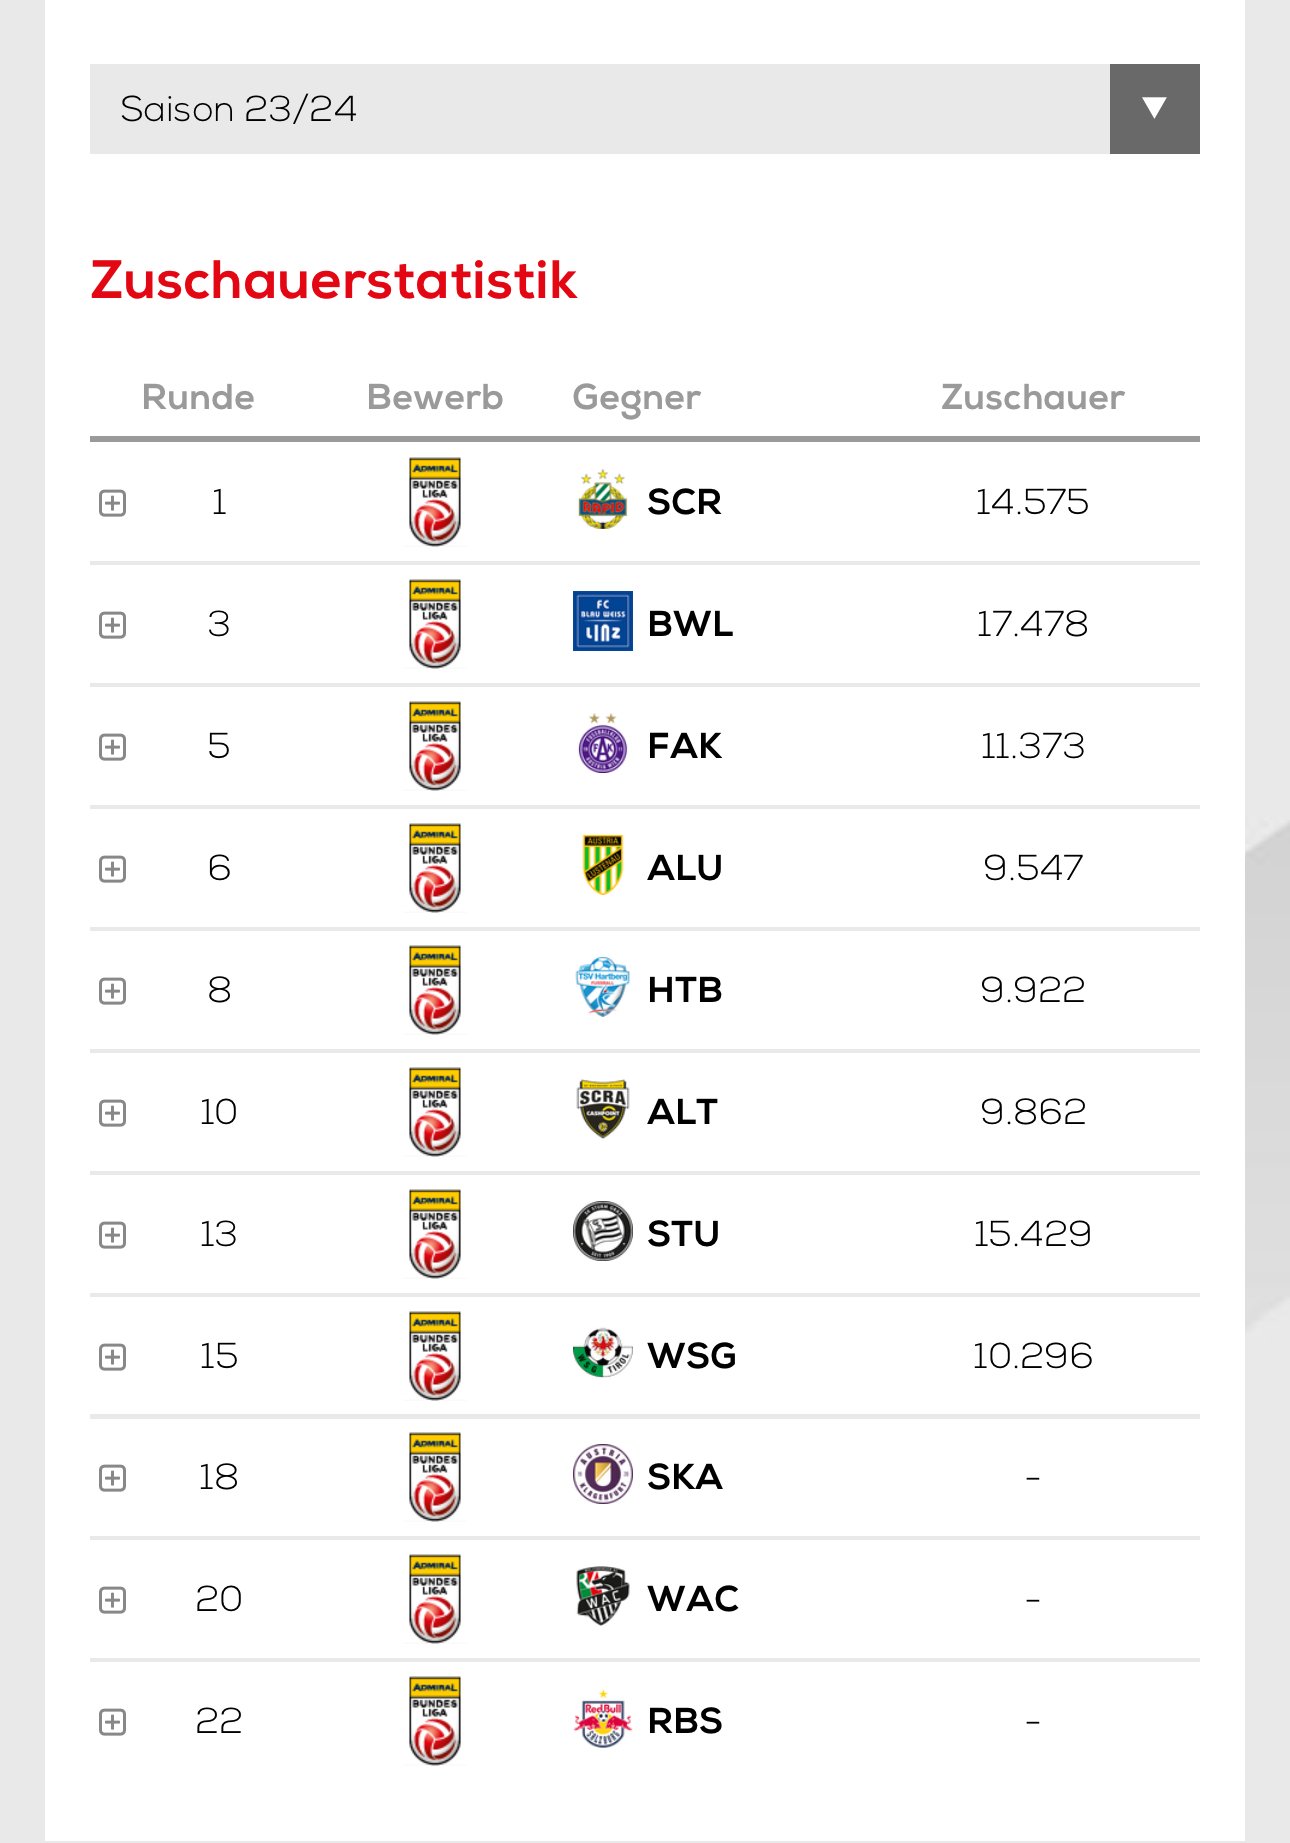
Task: Open the SKA opponent link
Action: pyautogui.click(x=684, y=1476)
